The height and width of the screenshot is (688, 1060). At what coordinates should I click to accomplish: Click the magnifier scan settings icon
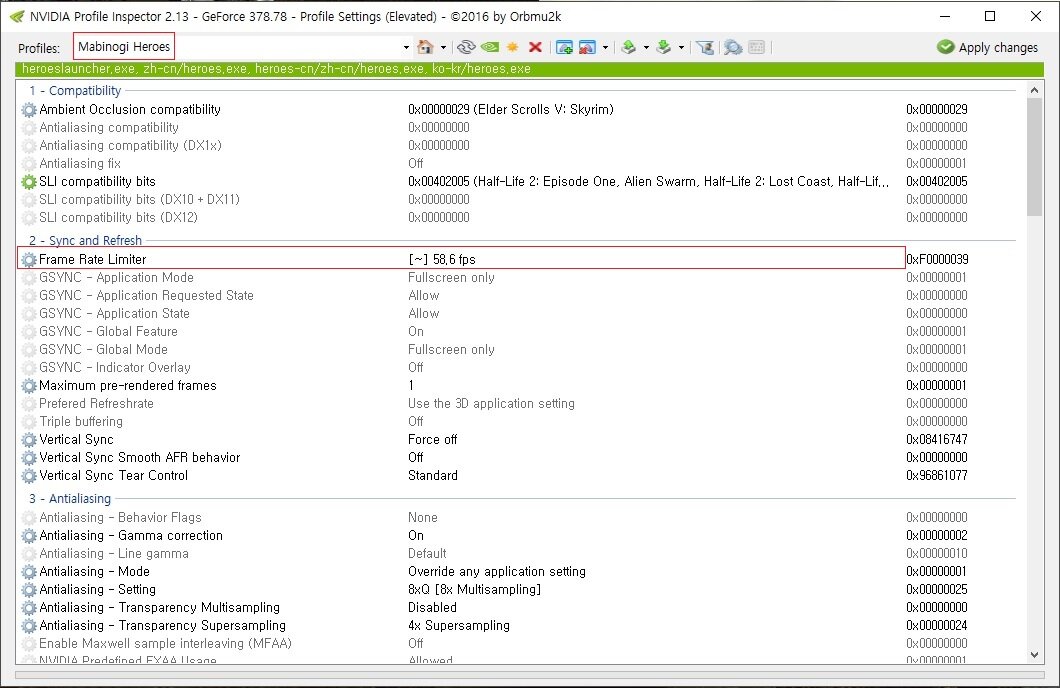[733, 47]
